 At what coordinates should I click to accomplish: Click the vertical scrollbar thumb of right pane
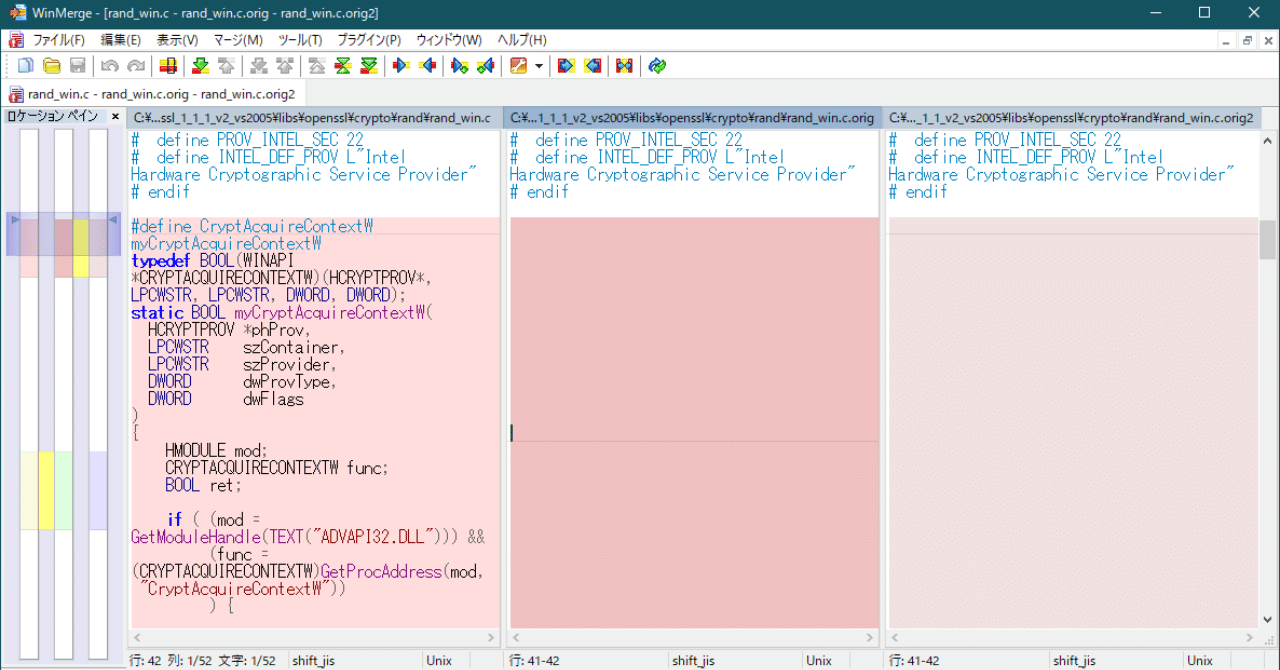[x=1267, y=239]
